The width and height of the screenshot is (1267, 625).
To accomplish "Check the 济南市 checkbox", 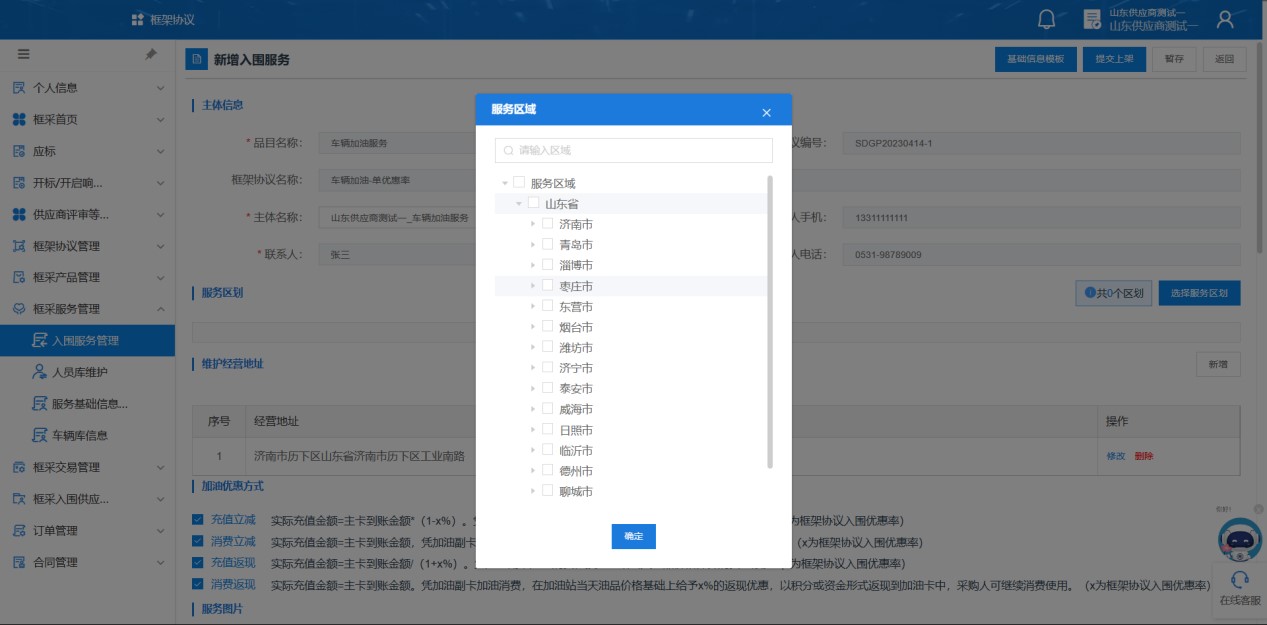I will coord(547,223).
